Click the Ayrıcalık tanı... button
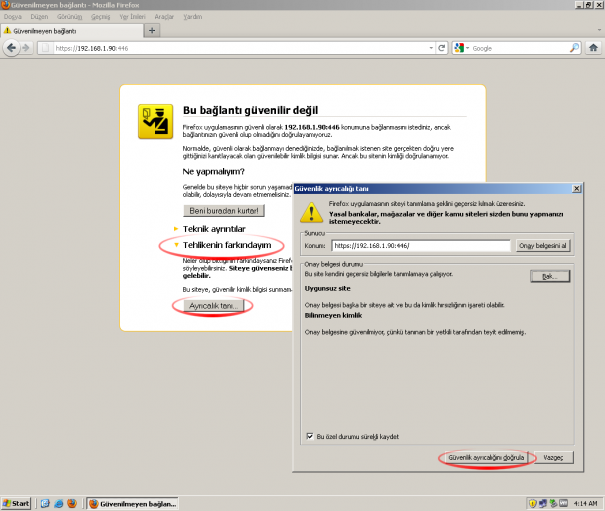The height and width of the screenshot is (511, 605). [213, 306]
